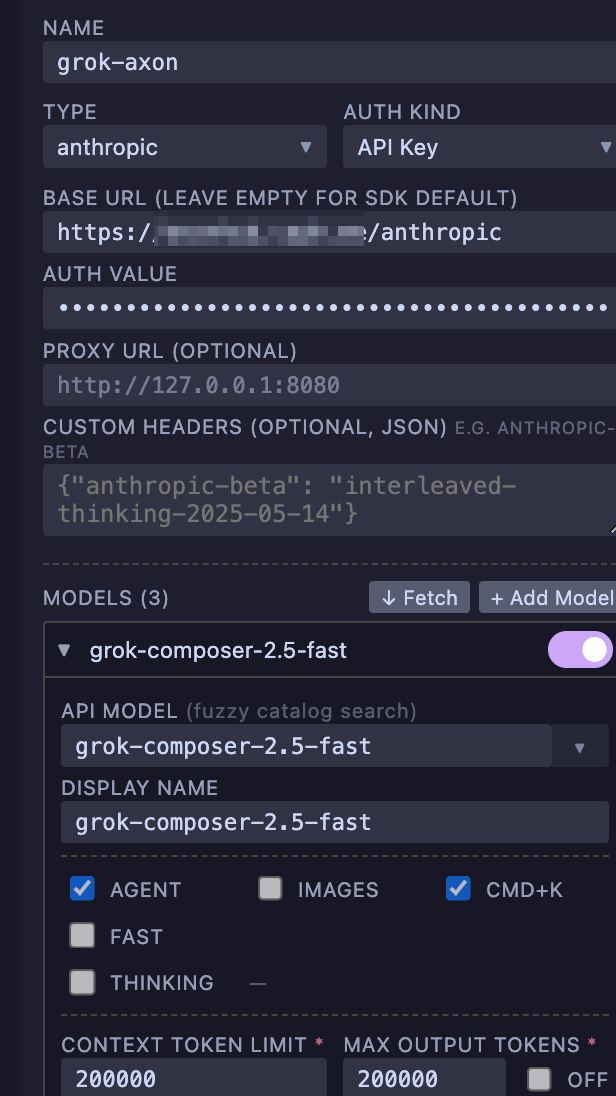The image size is (616, 1096).
Task: Check the FAST checkbox
Action: pyautogui.click(x=82, y=935)
